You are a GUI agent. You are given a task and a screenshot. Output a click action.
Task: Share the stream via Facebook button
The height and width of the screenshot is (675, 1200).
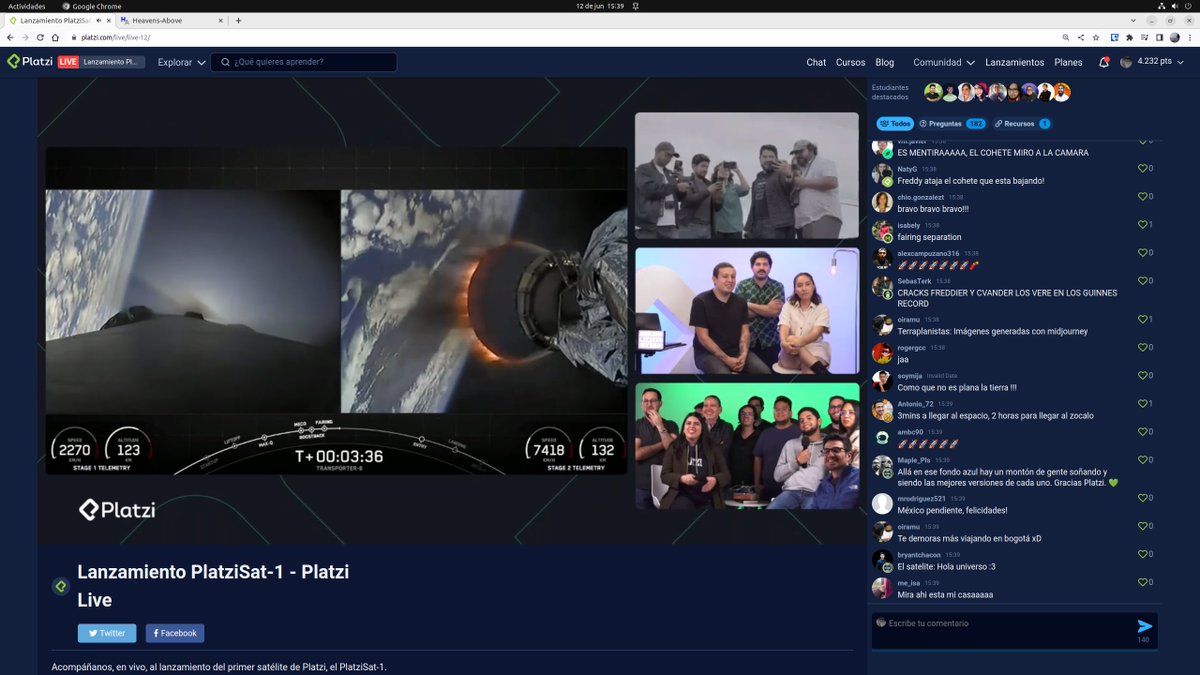click(x=175, y=633)
